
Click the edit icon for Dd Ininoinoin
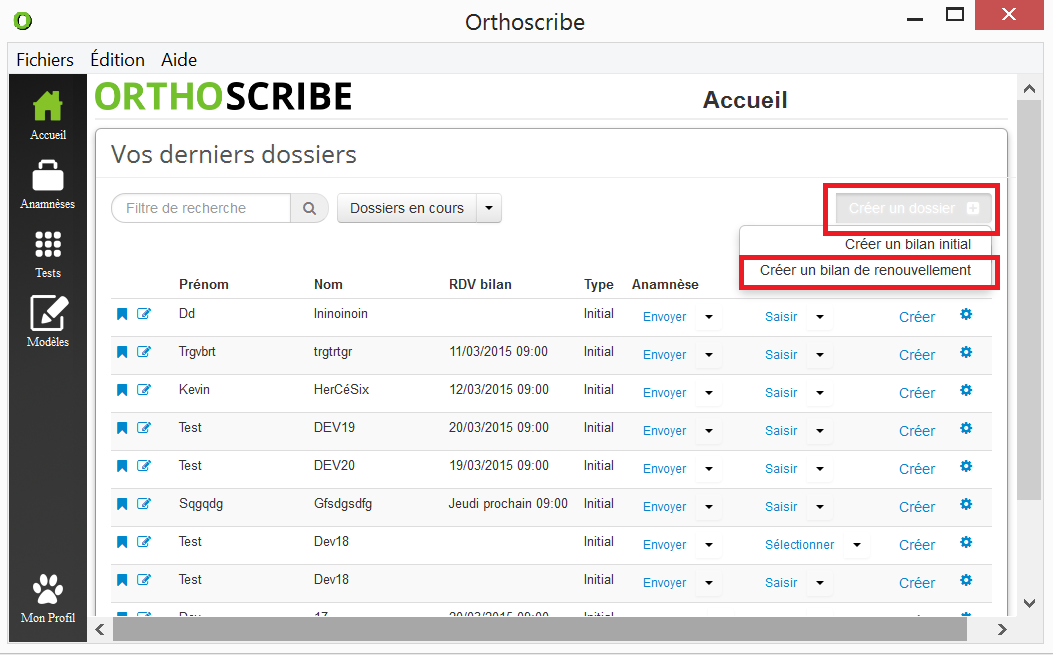point(144,314)
